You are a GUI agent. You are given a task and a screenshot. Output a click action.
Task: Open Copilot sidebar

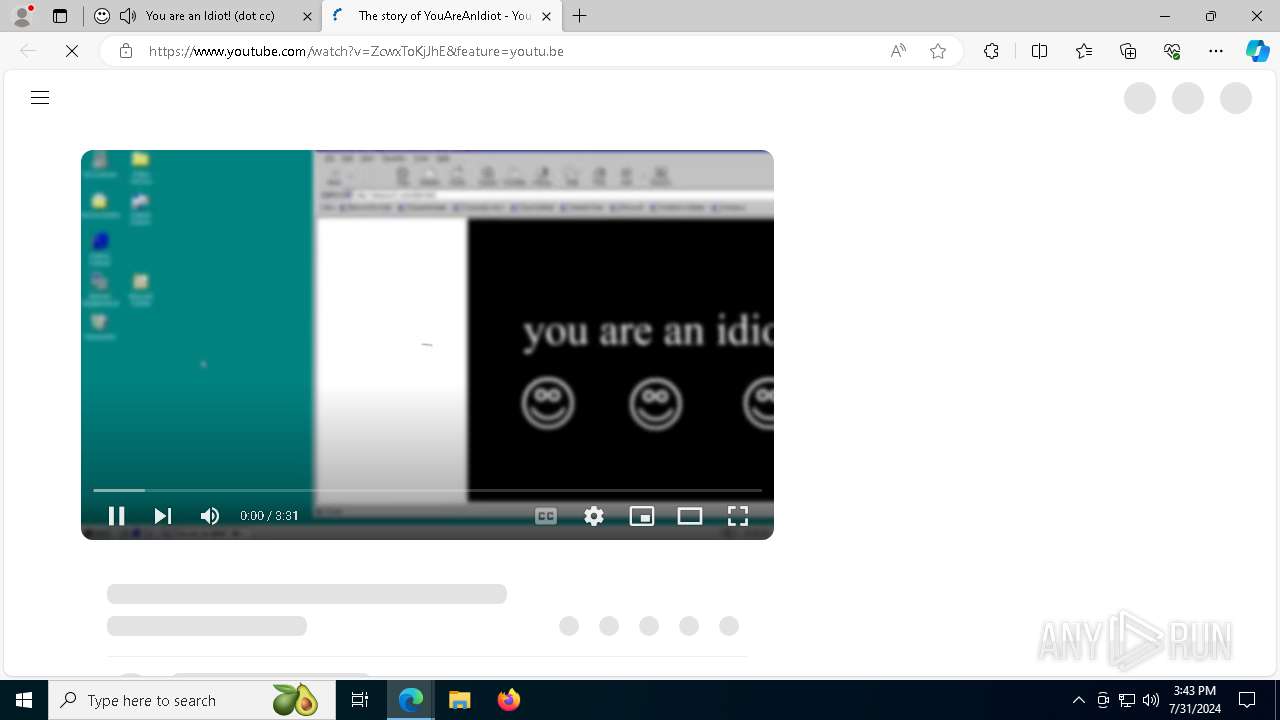click(x=1257, y=51)
